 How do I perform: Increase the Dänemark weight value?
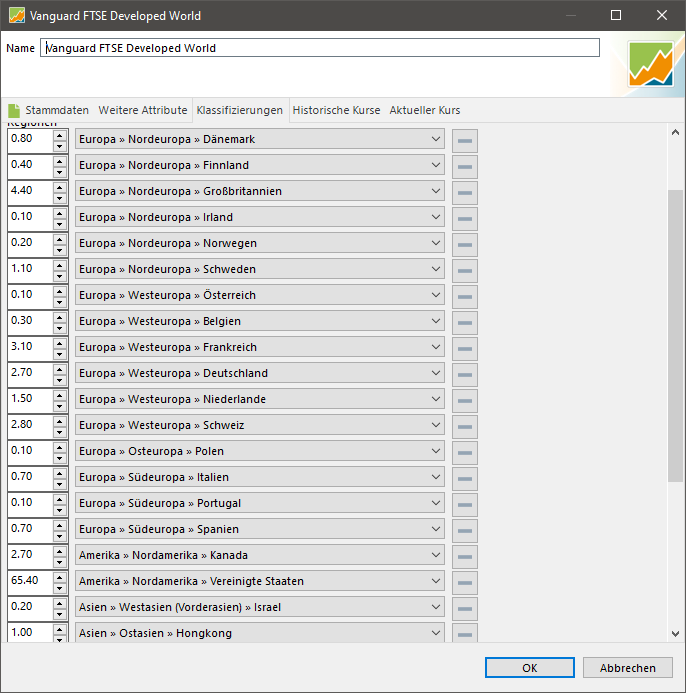[x=60, y=135]
